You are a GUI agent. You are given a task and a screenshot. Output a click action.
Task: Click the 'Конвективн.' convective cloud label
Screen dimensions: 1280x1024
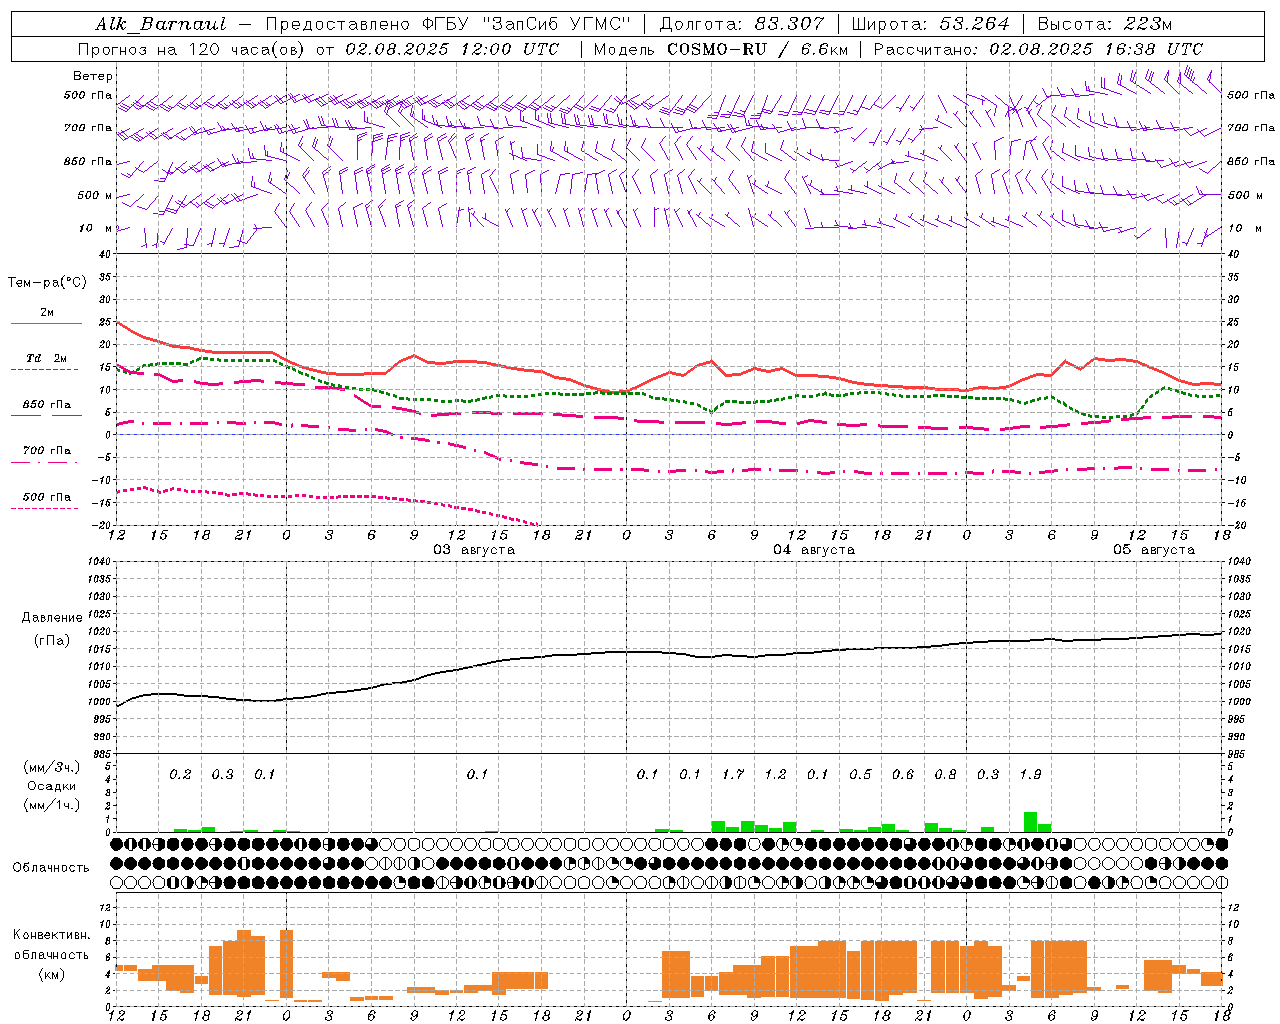[x=51, y=934]
